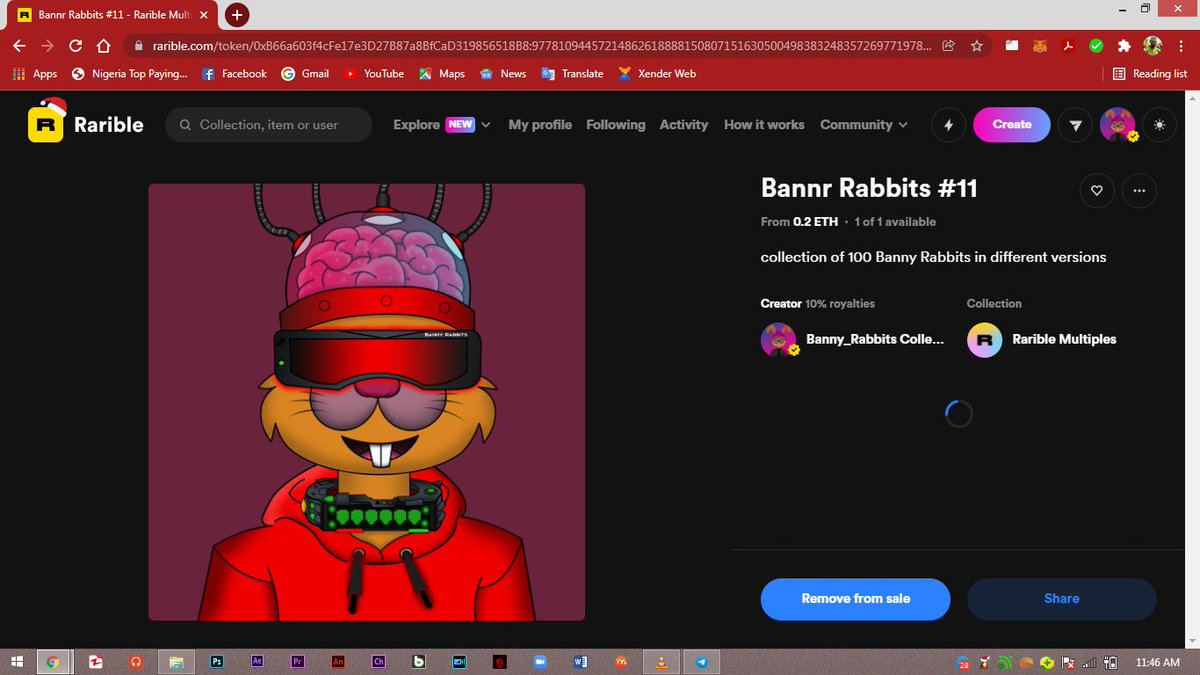Screen dimensions: 1200x675
Task: Open How it works
Action: [x=764, y=125]
